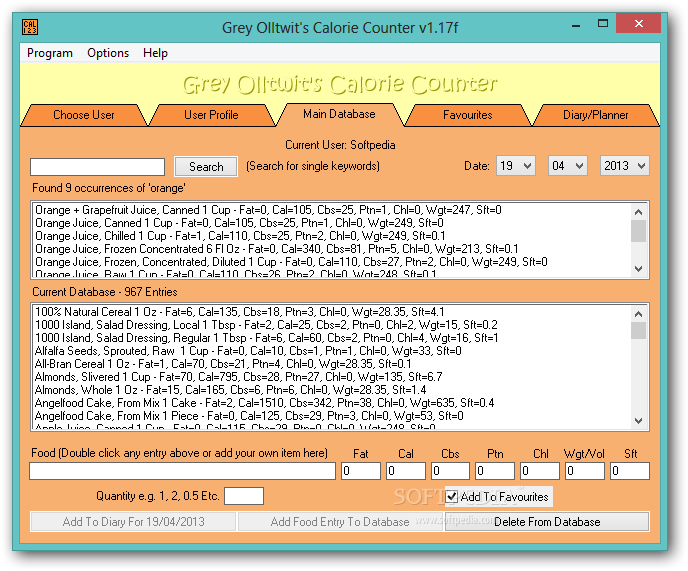Click database list scroll up arrow
The height and width of the screenshot is (571, 688).
(x=638, y=314)
